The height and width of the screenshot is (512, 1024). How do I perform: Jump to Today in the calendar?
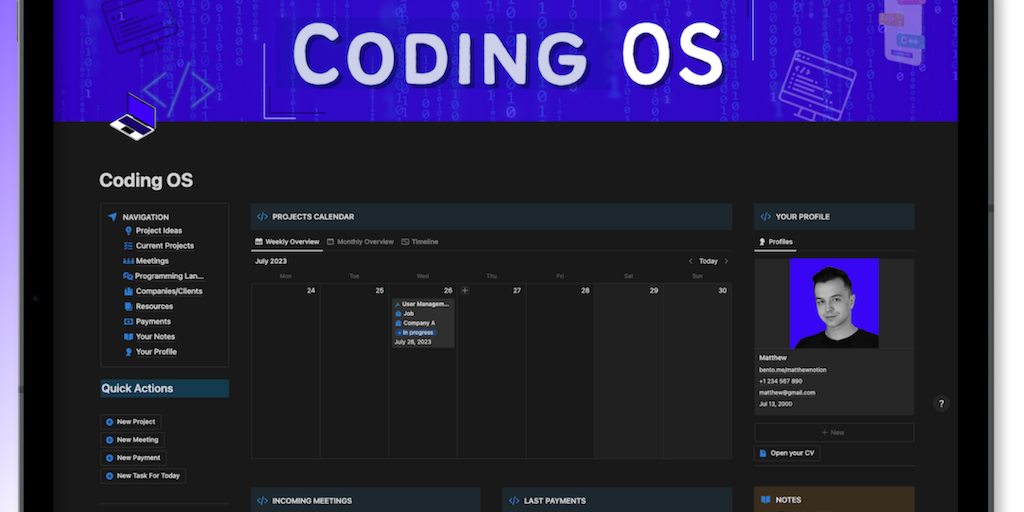coord(708,261)
